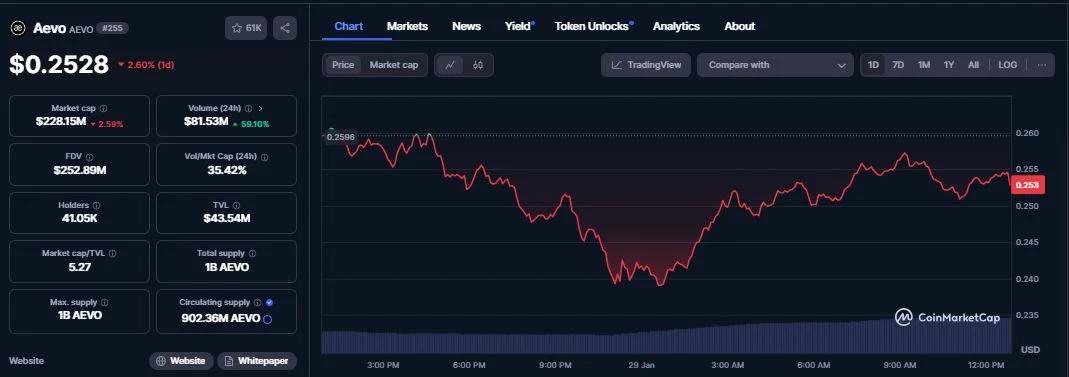Open the chart more options ellipsis

[x=1042, y=65]
